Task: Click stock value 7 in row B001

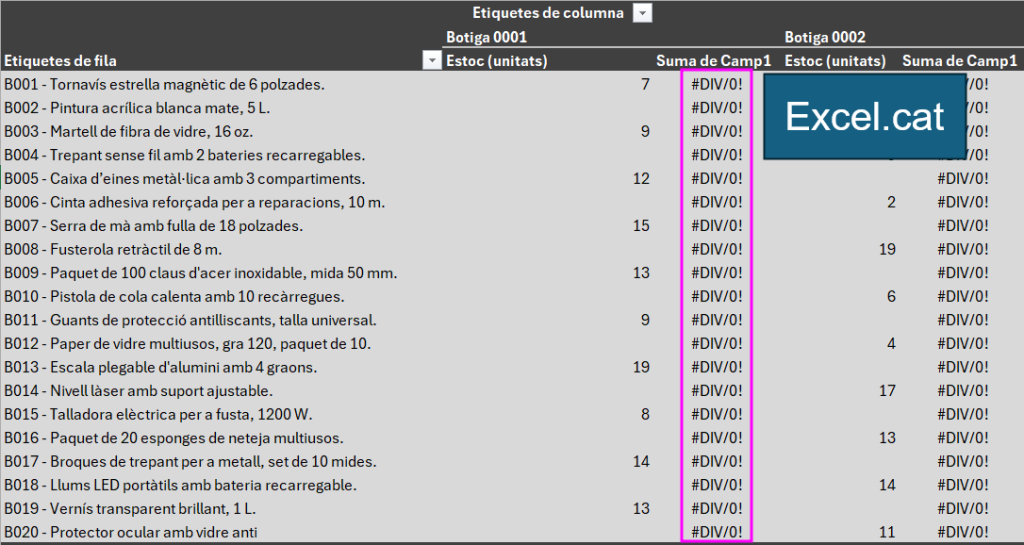Action: 645,84
